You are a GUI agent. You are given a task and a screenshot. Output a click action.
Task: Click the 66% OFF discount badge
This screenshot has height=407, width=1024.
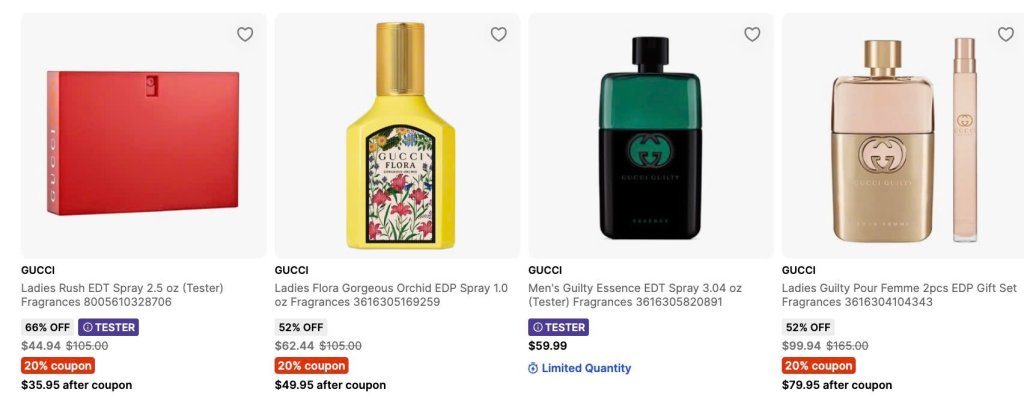48,327
